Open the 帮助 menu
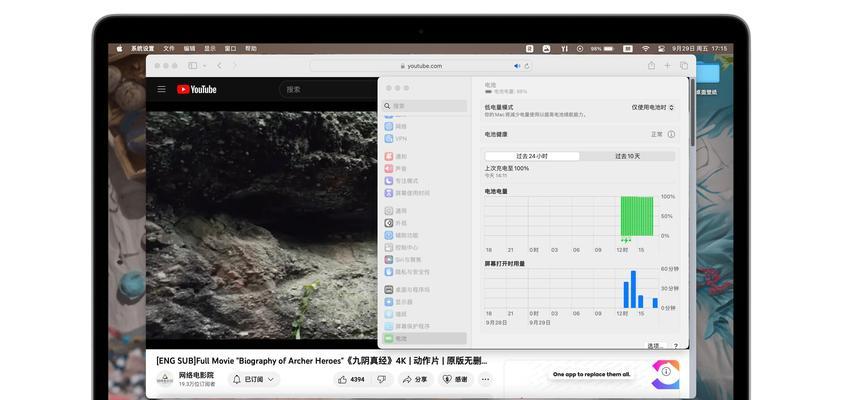 (251, 48)
